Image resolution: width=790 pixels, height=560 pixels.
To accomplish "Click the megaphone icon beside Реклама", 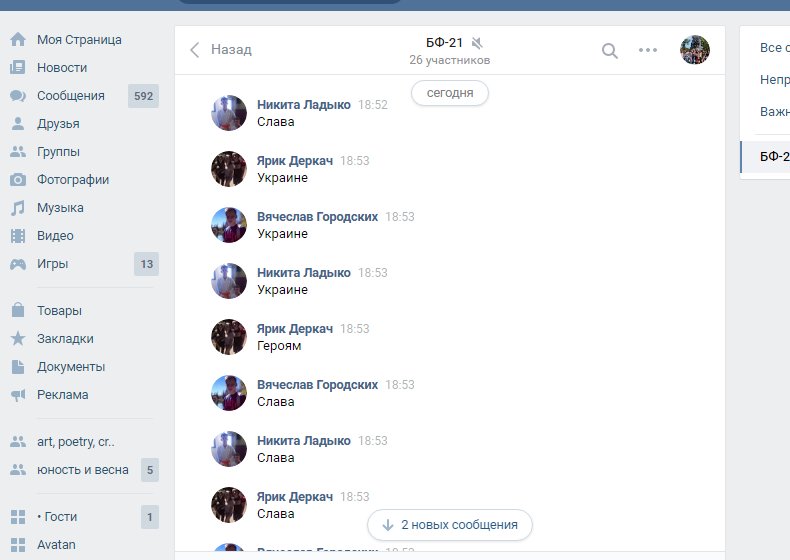I will coord(18,395).
